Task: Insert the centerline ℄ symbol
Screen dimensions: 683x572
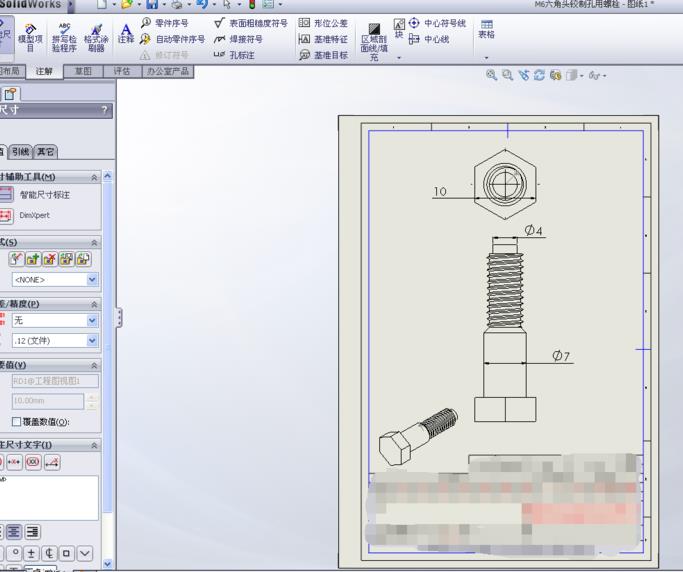Action: pyautogui.click(x=49, y=553)
